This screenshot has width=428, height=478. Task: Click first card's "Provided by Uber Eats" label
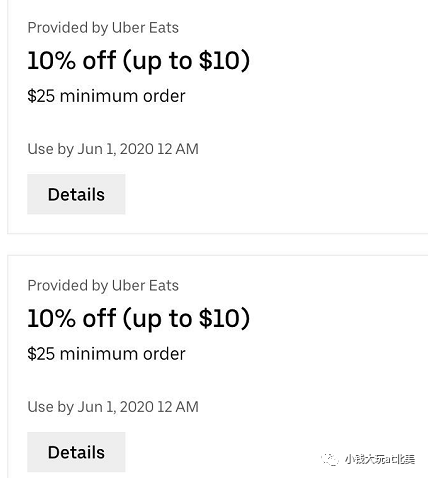(x=103, y=28)
